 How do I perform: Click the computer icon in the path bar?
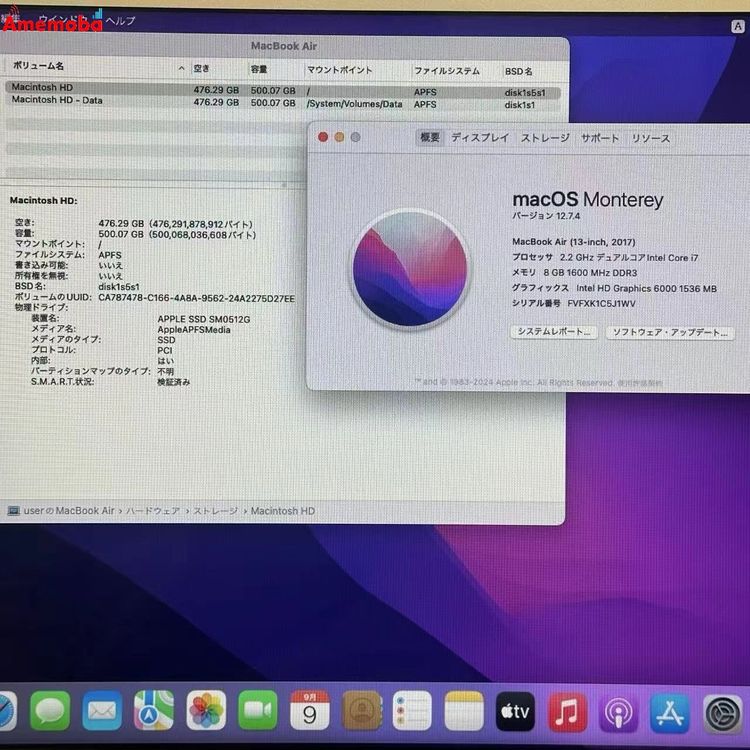pyautogui.click(x=14, y=511)
